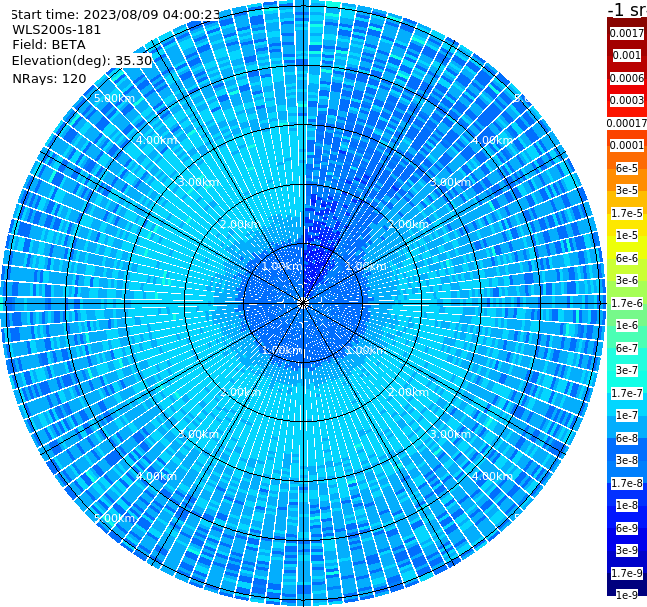Select the Elevation(deg): 35.30 text

tap(82, 61)
